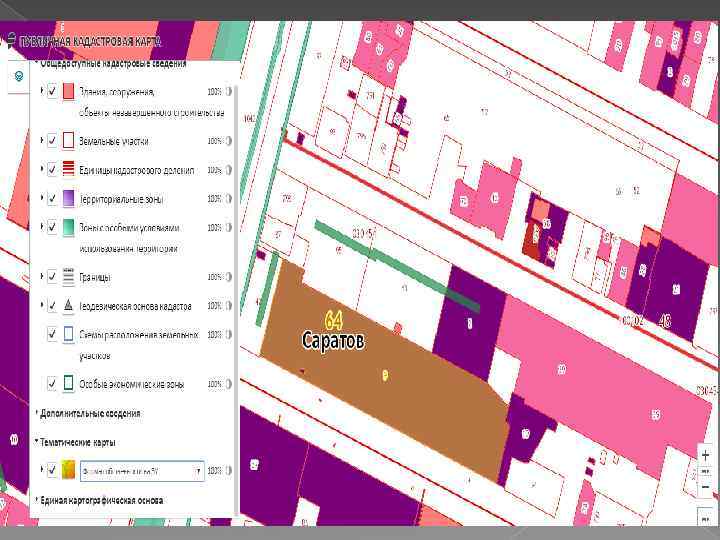
Task: Click the yellow 64 region label on map
Action: click(x=334, y=320)
